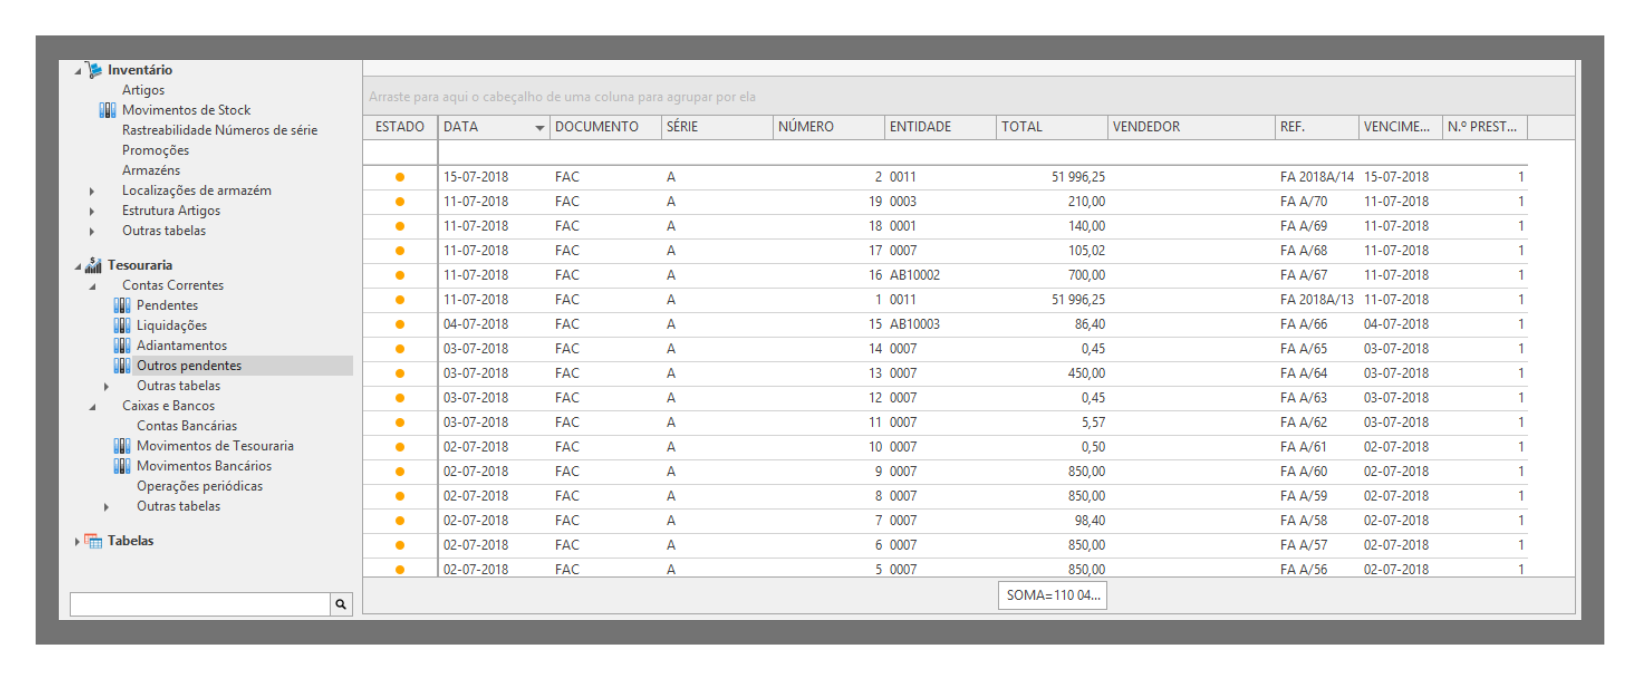Click the Movimentos de Stock icon
The height and width of the screenshot is (676, 1640).
pyautogui.click(x=108, y=110)
